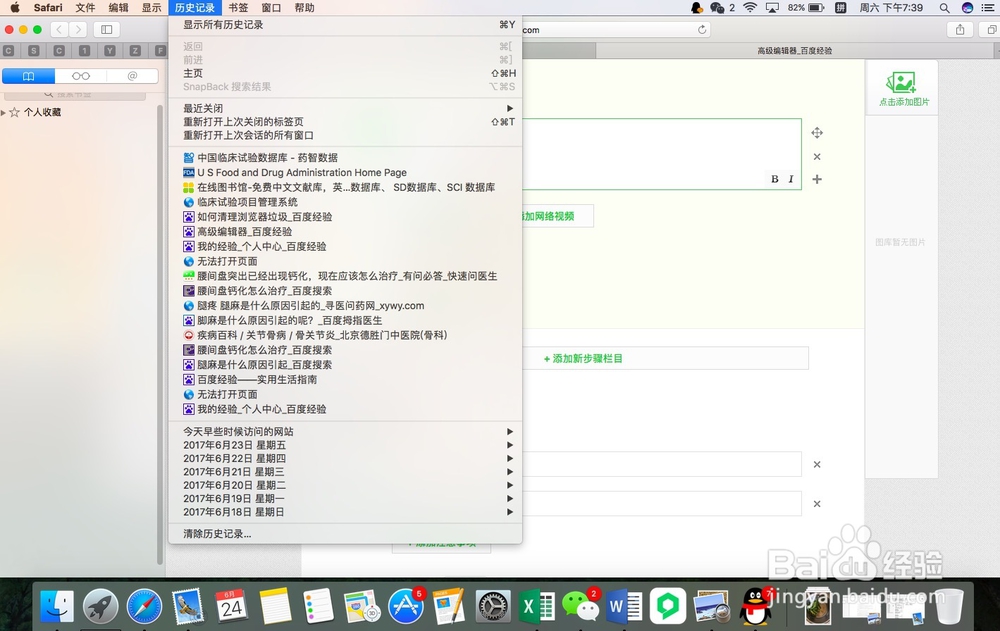Open Preview app in Dock
The width and height of the screenshot is (1000, 631).
click(711, 606)
